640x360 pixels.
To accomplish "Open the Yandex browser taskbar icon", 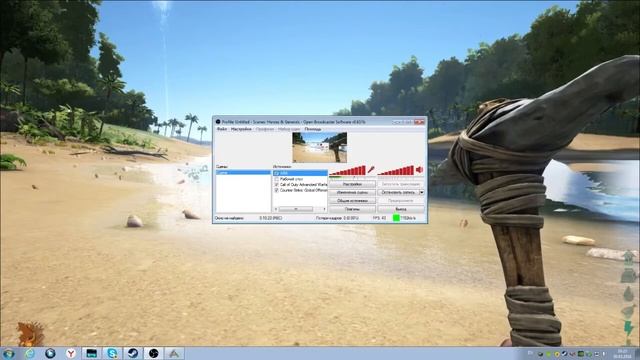I will [71, 353].
